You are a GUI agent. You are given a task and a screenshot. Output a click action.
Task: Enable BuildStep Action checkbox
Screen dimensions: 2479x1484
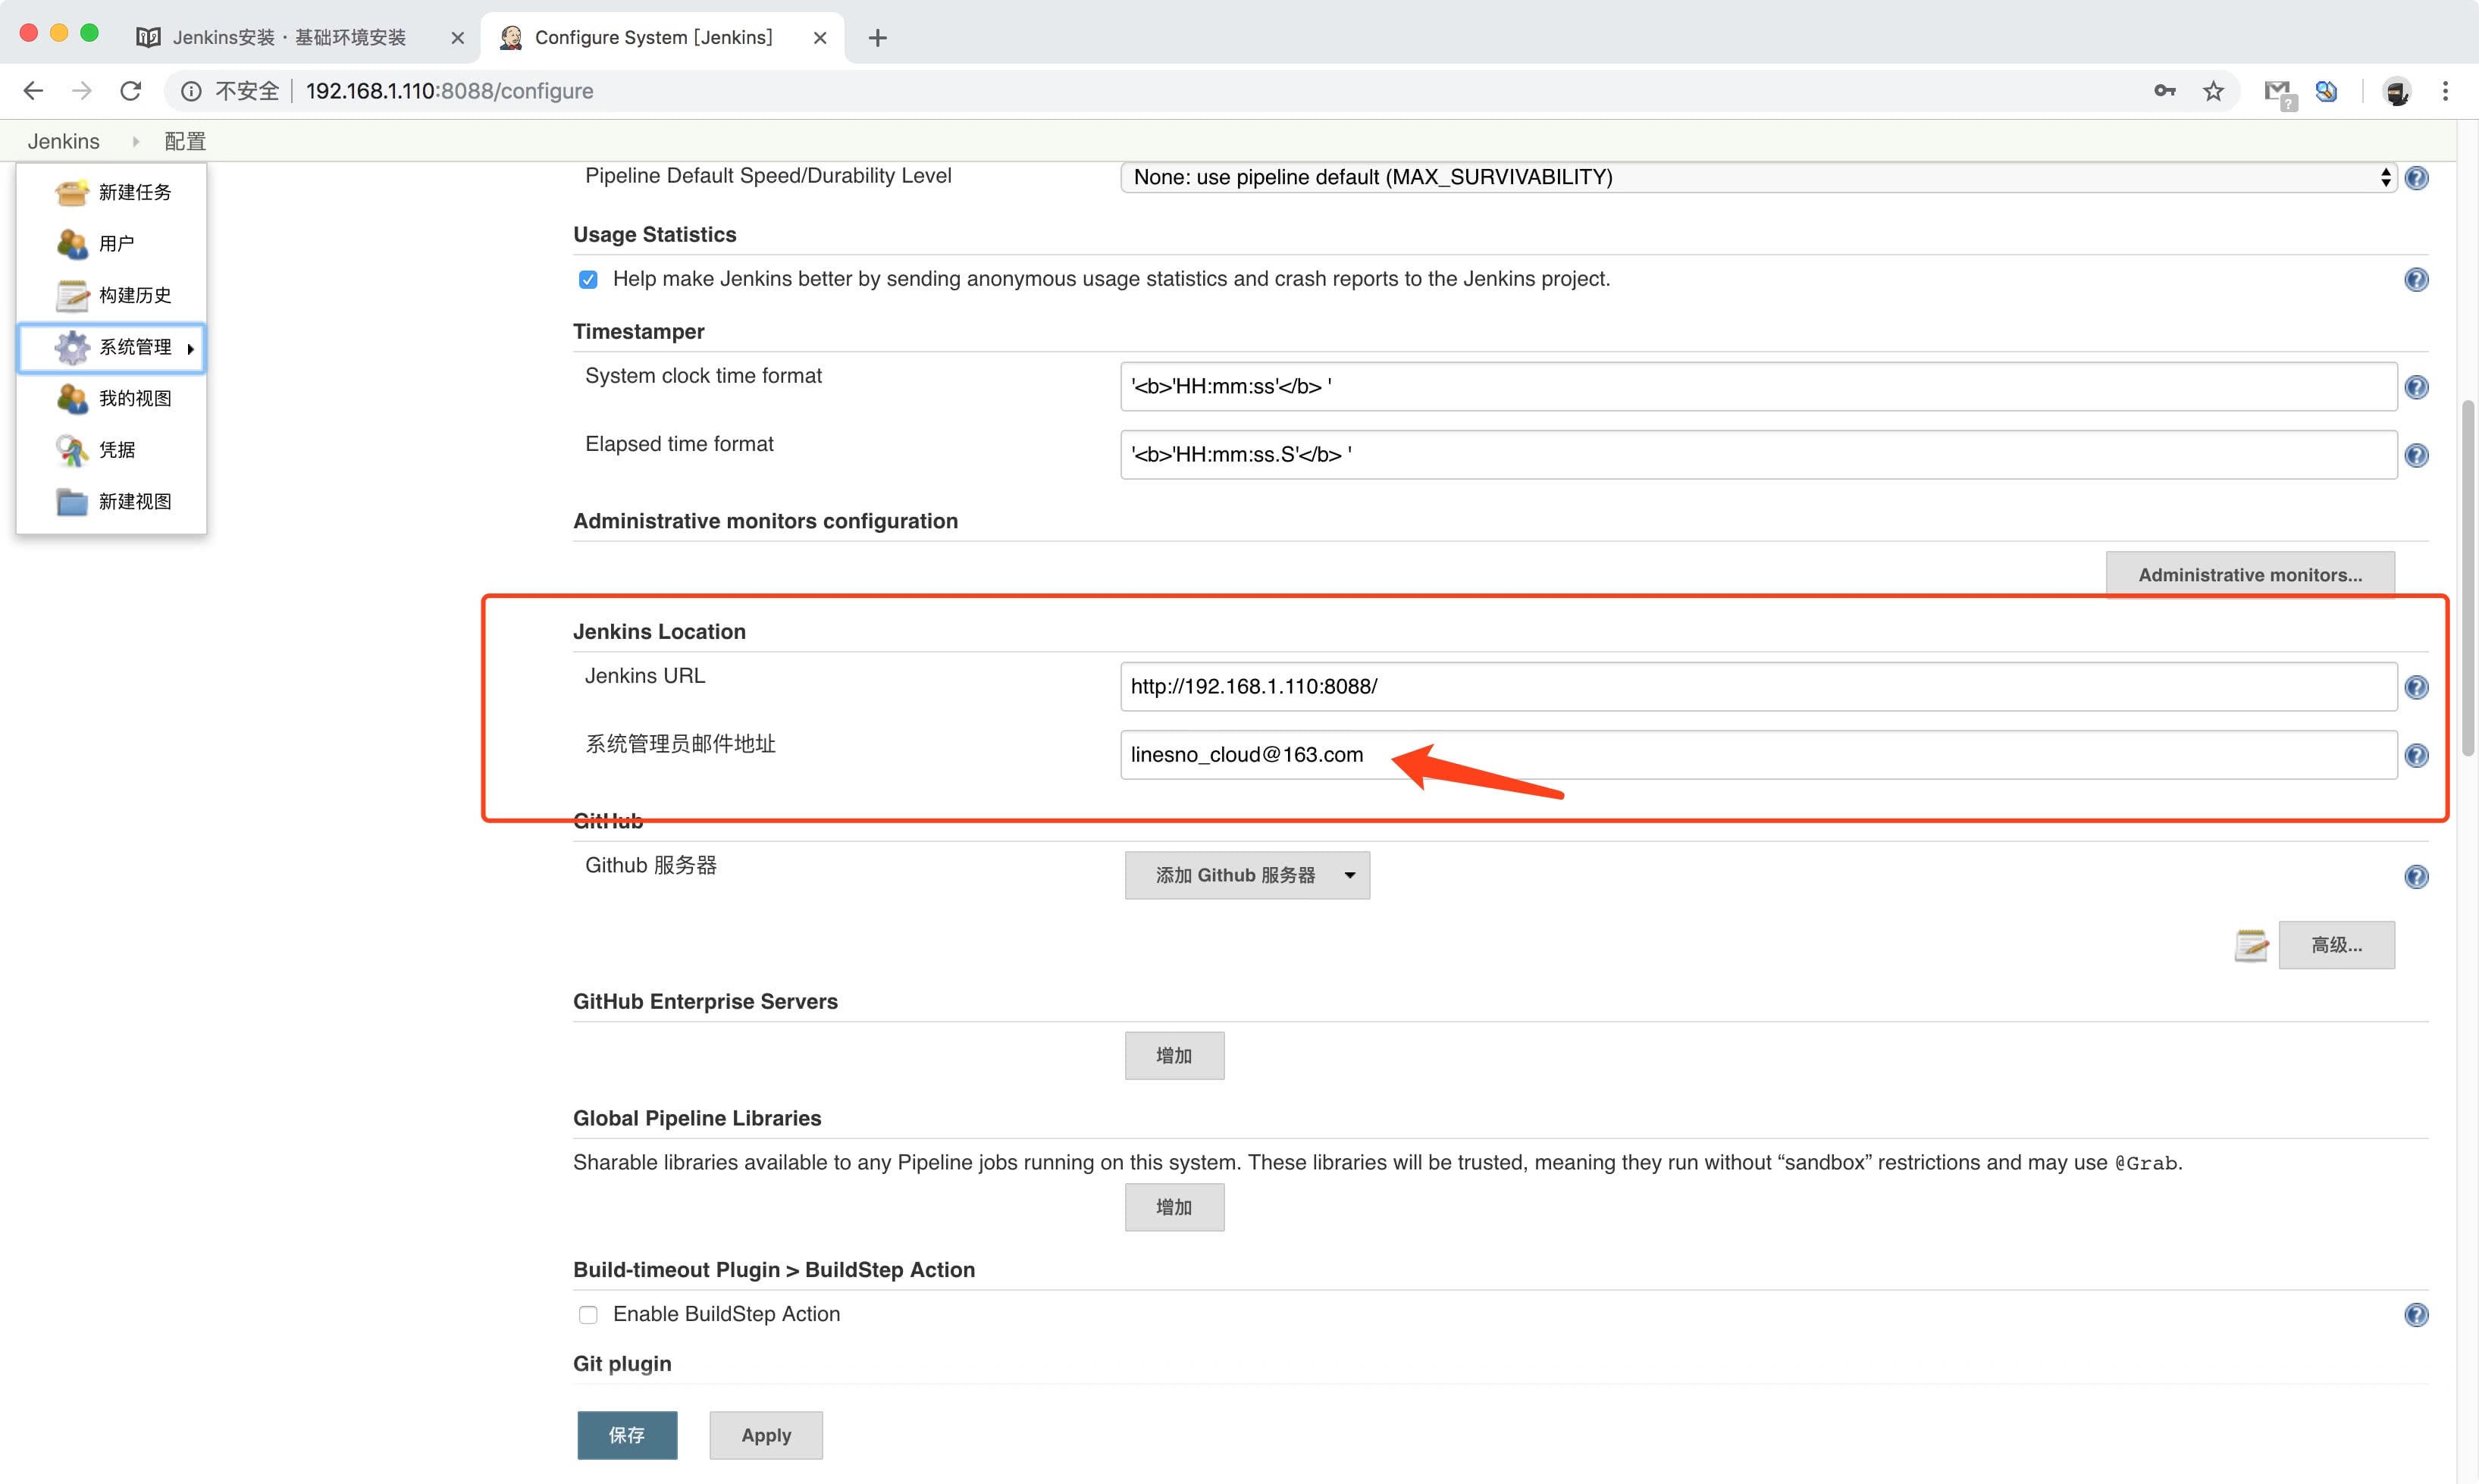pyautogui.click(x=588, y=1314)
